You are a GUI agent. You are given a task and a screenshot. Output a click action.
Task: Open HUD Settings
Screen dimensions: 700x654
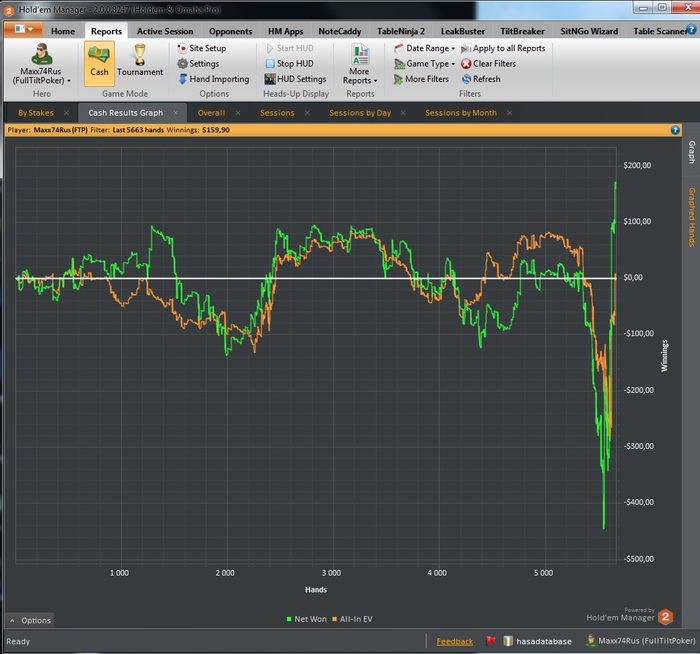point(296,79)
